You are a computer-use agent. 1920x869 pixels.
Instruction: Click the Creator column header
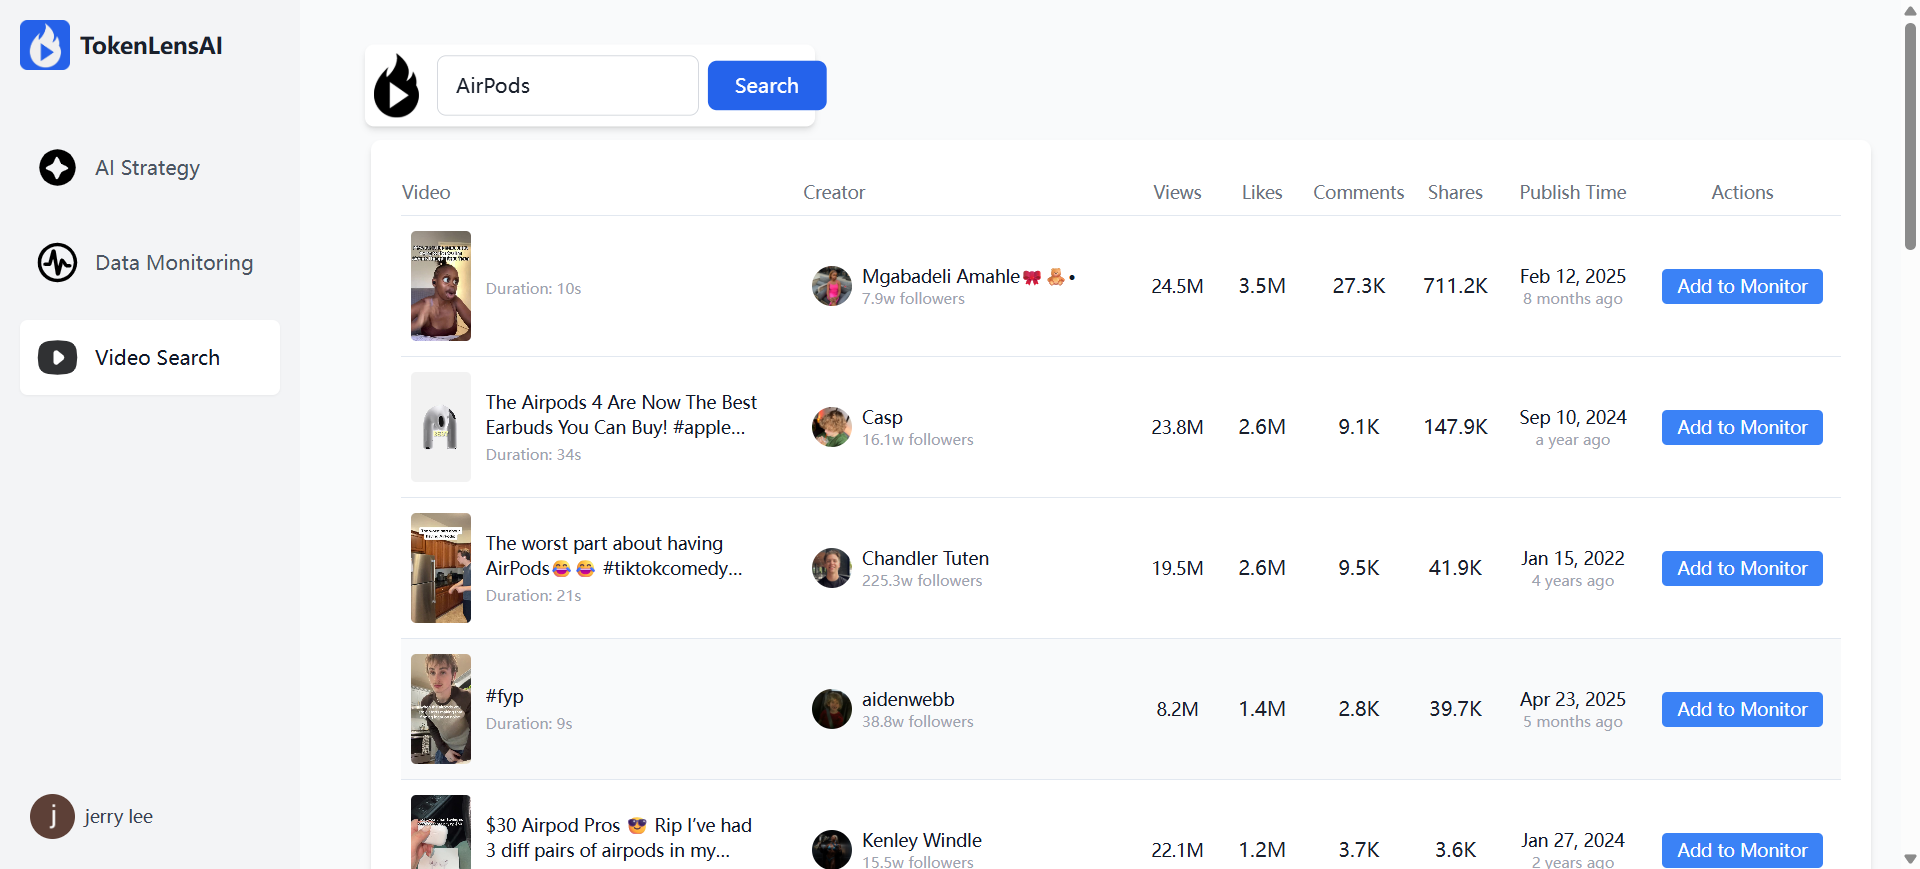(834, 192)
